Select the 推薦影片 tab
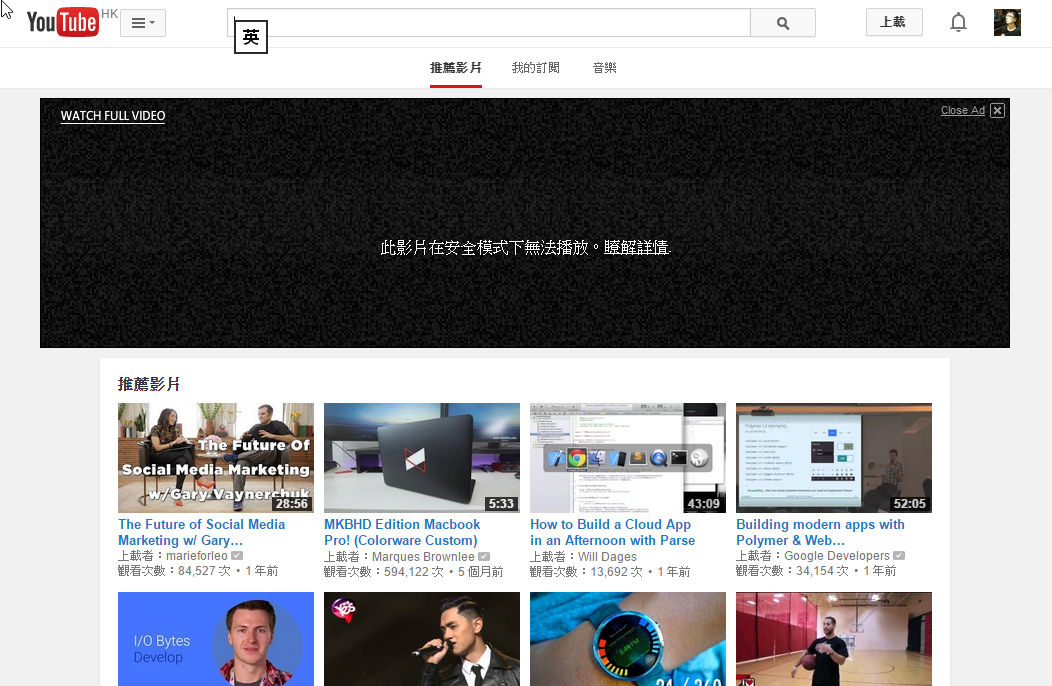The height and width of the screenshot is (686, 1052). click(x=456, y=68)
